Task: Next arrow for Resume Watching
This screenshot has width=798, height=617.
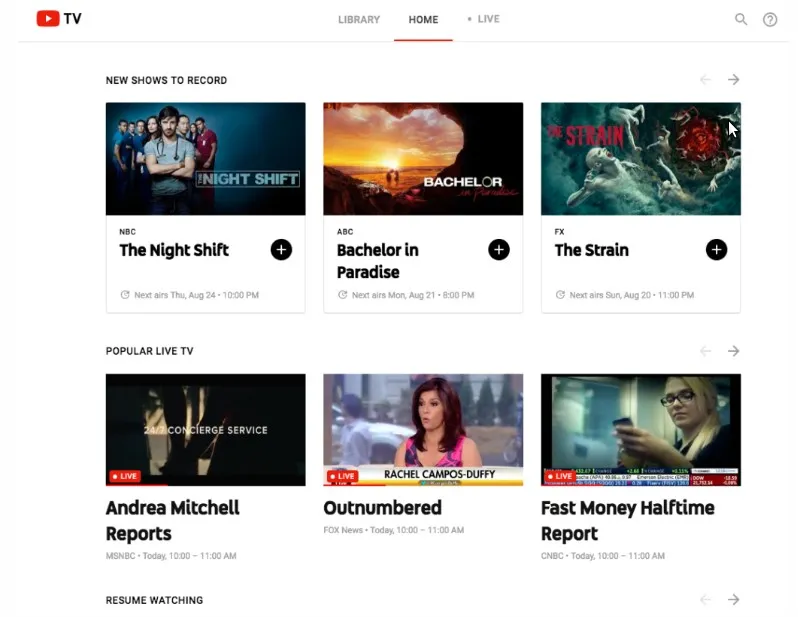Action: click(x=733, y=599)
